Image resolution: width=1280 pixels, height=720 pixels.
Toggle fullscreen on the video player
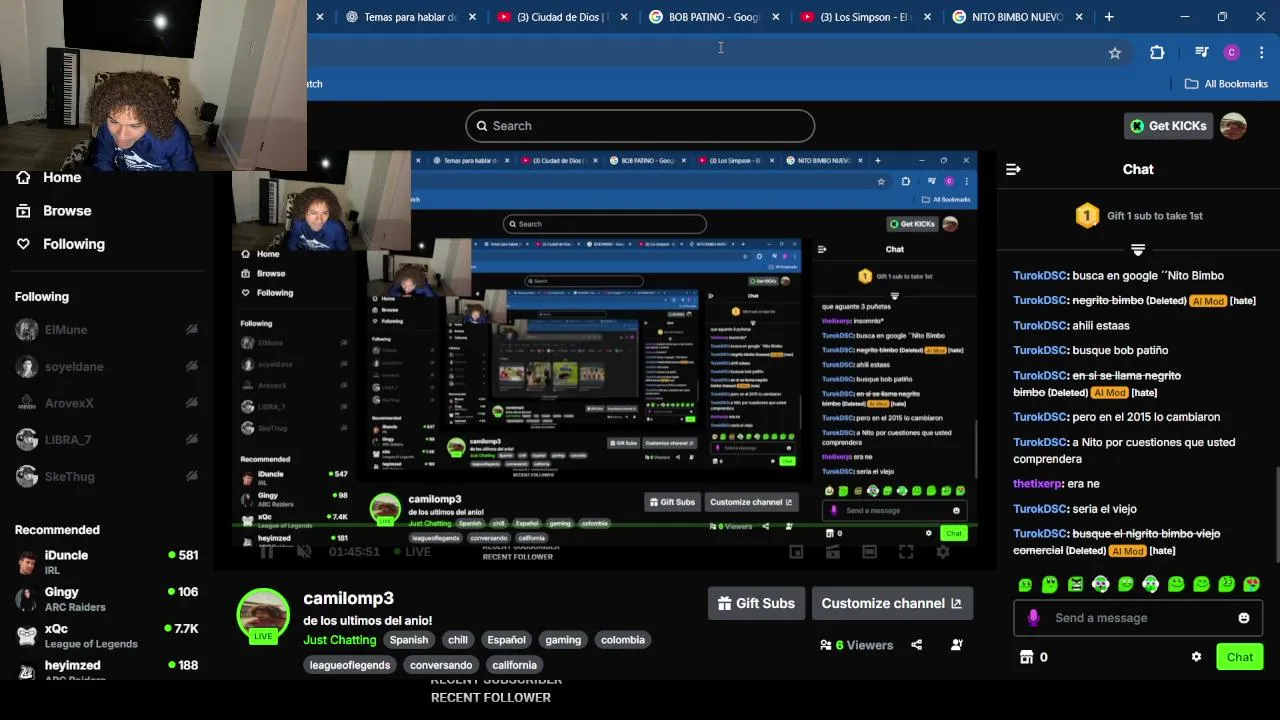pos(906,552)
